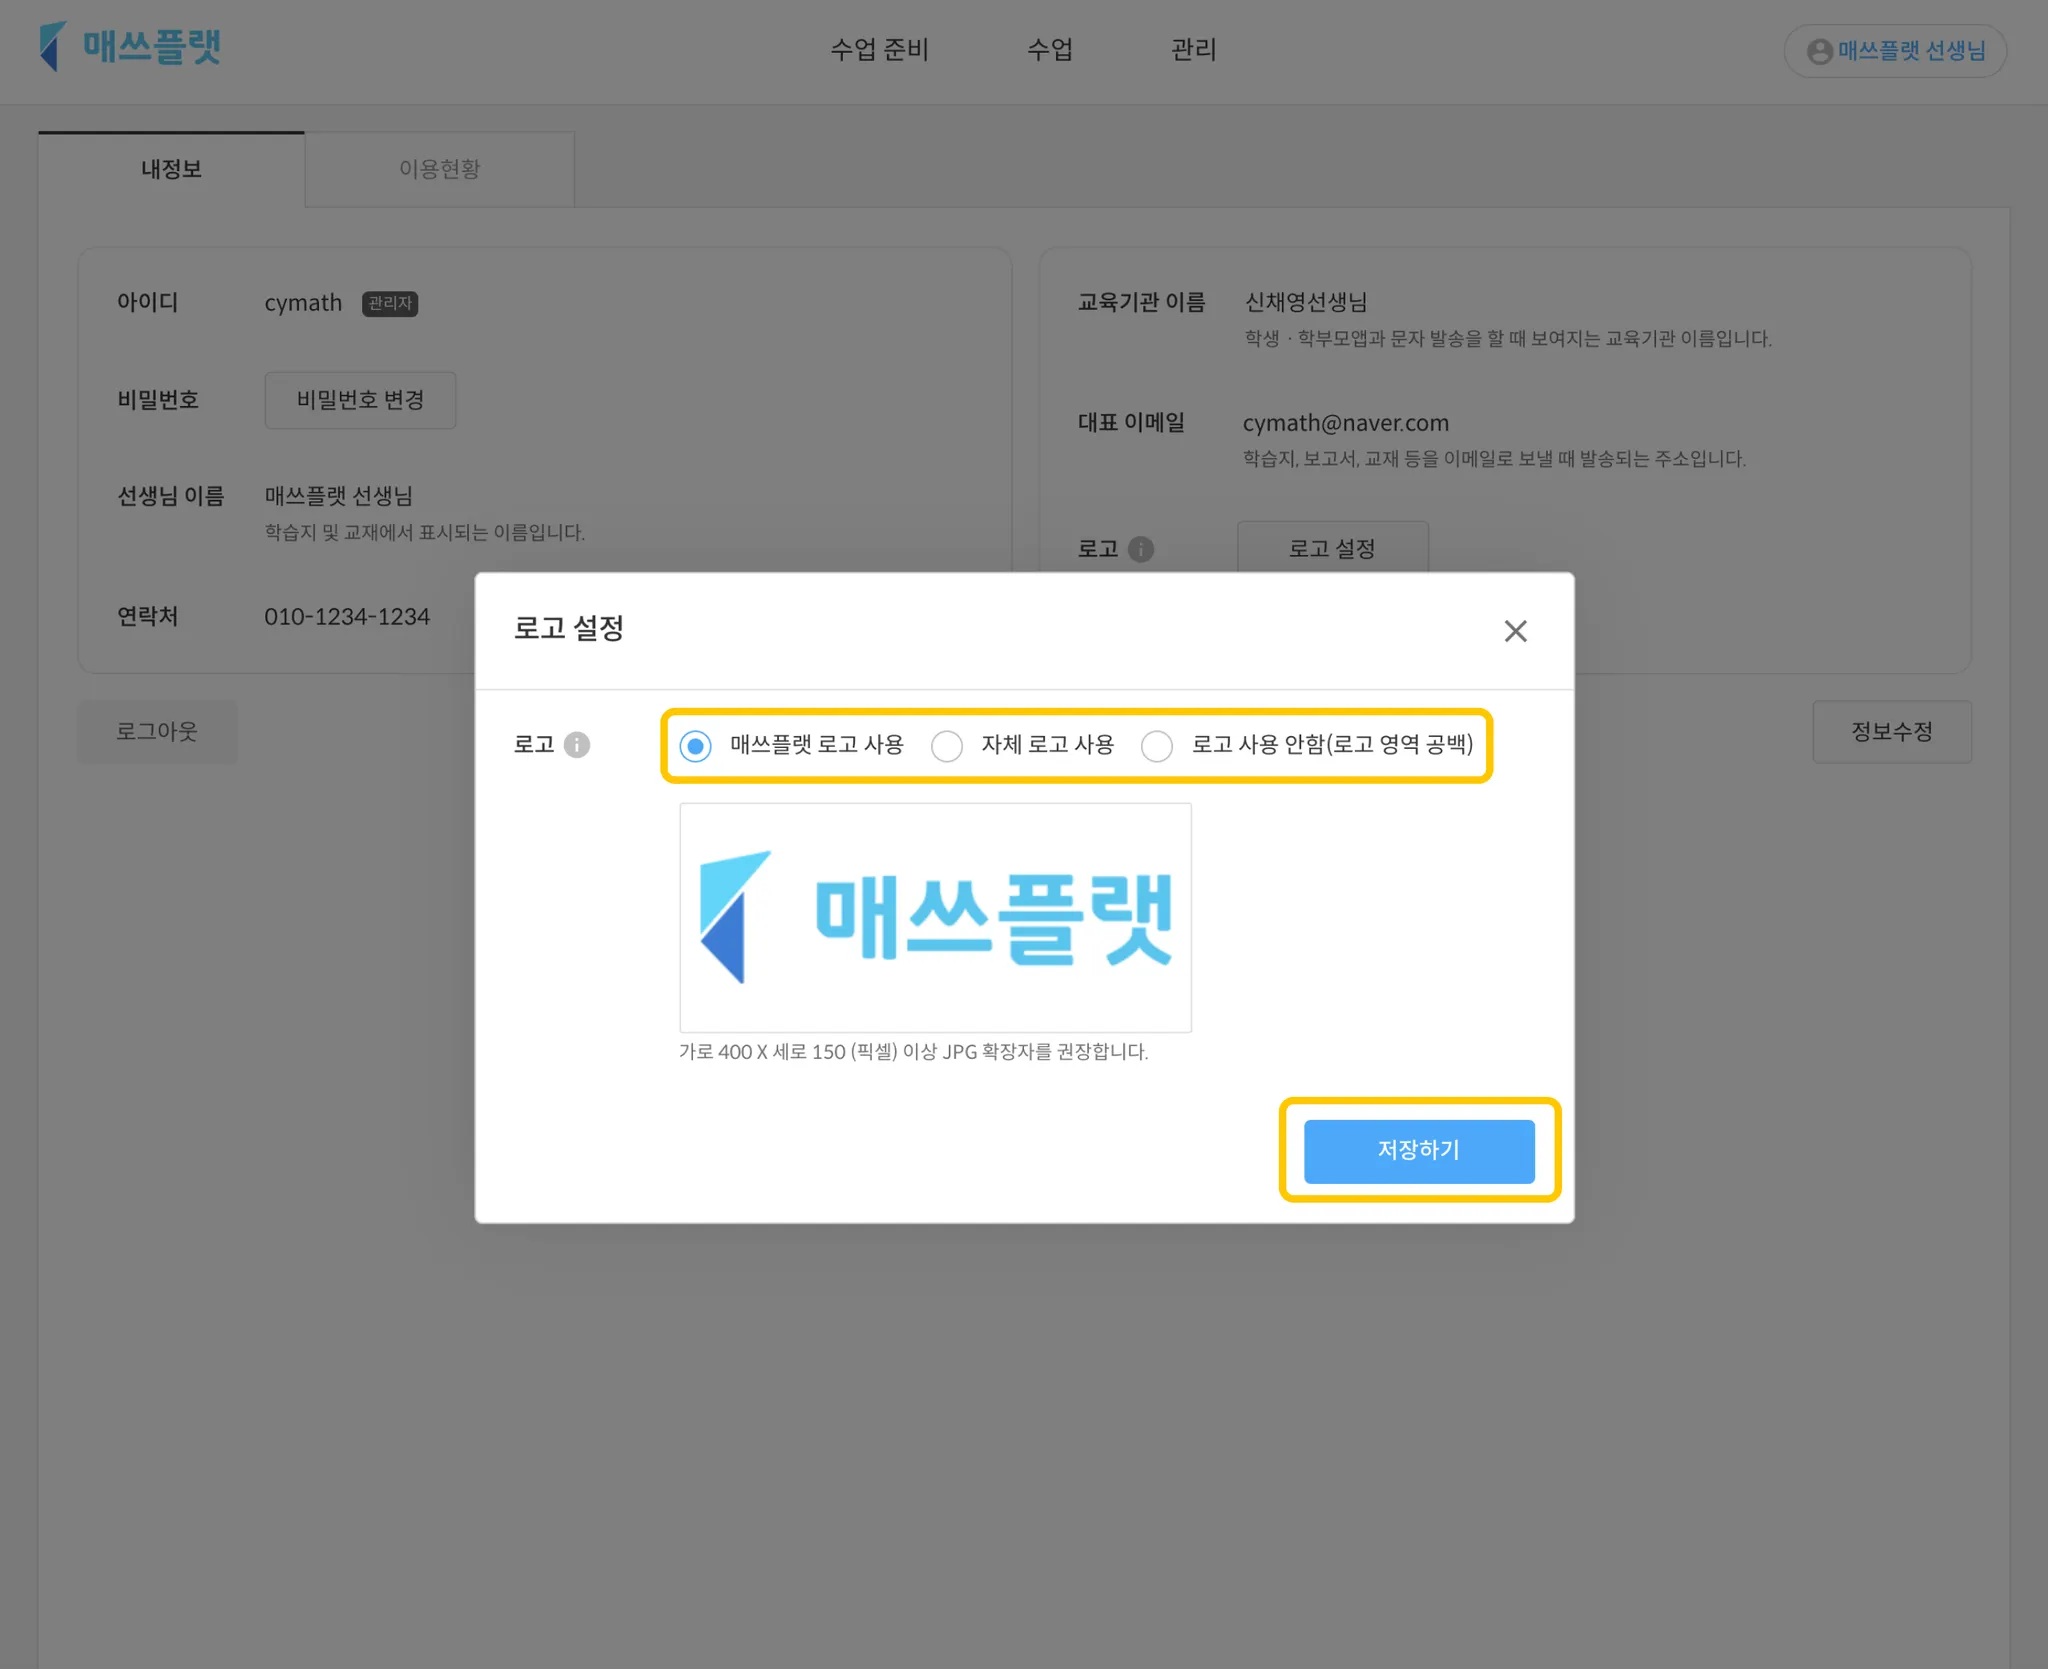Click the 비밀번호 변경 button

(x=360, y=400)
